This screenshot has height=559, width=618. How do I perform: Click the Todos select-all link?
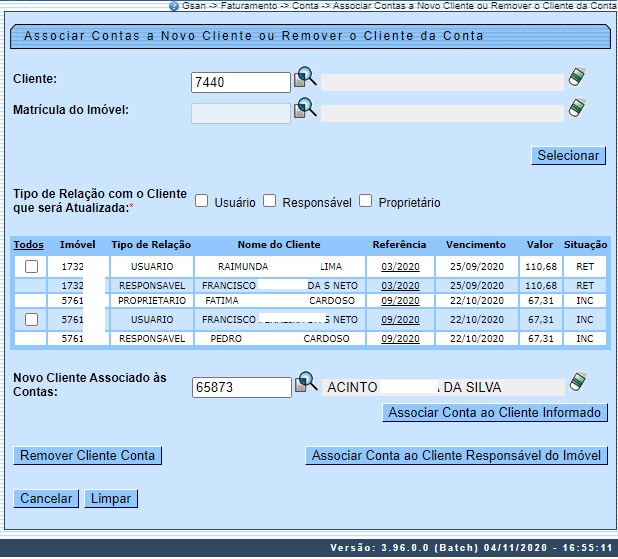29,245
